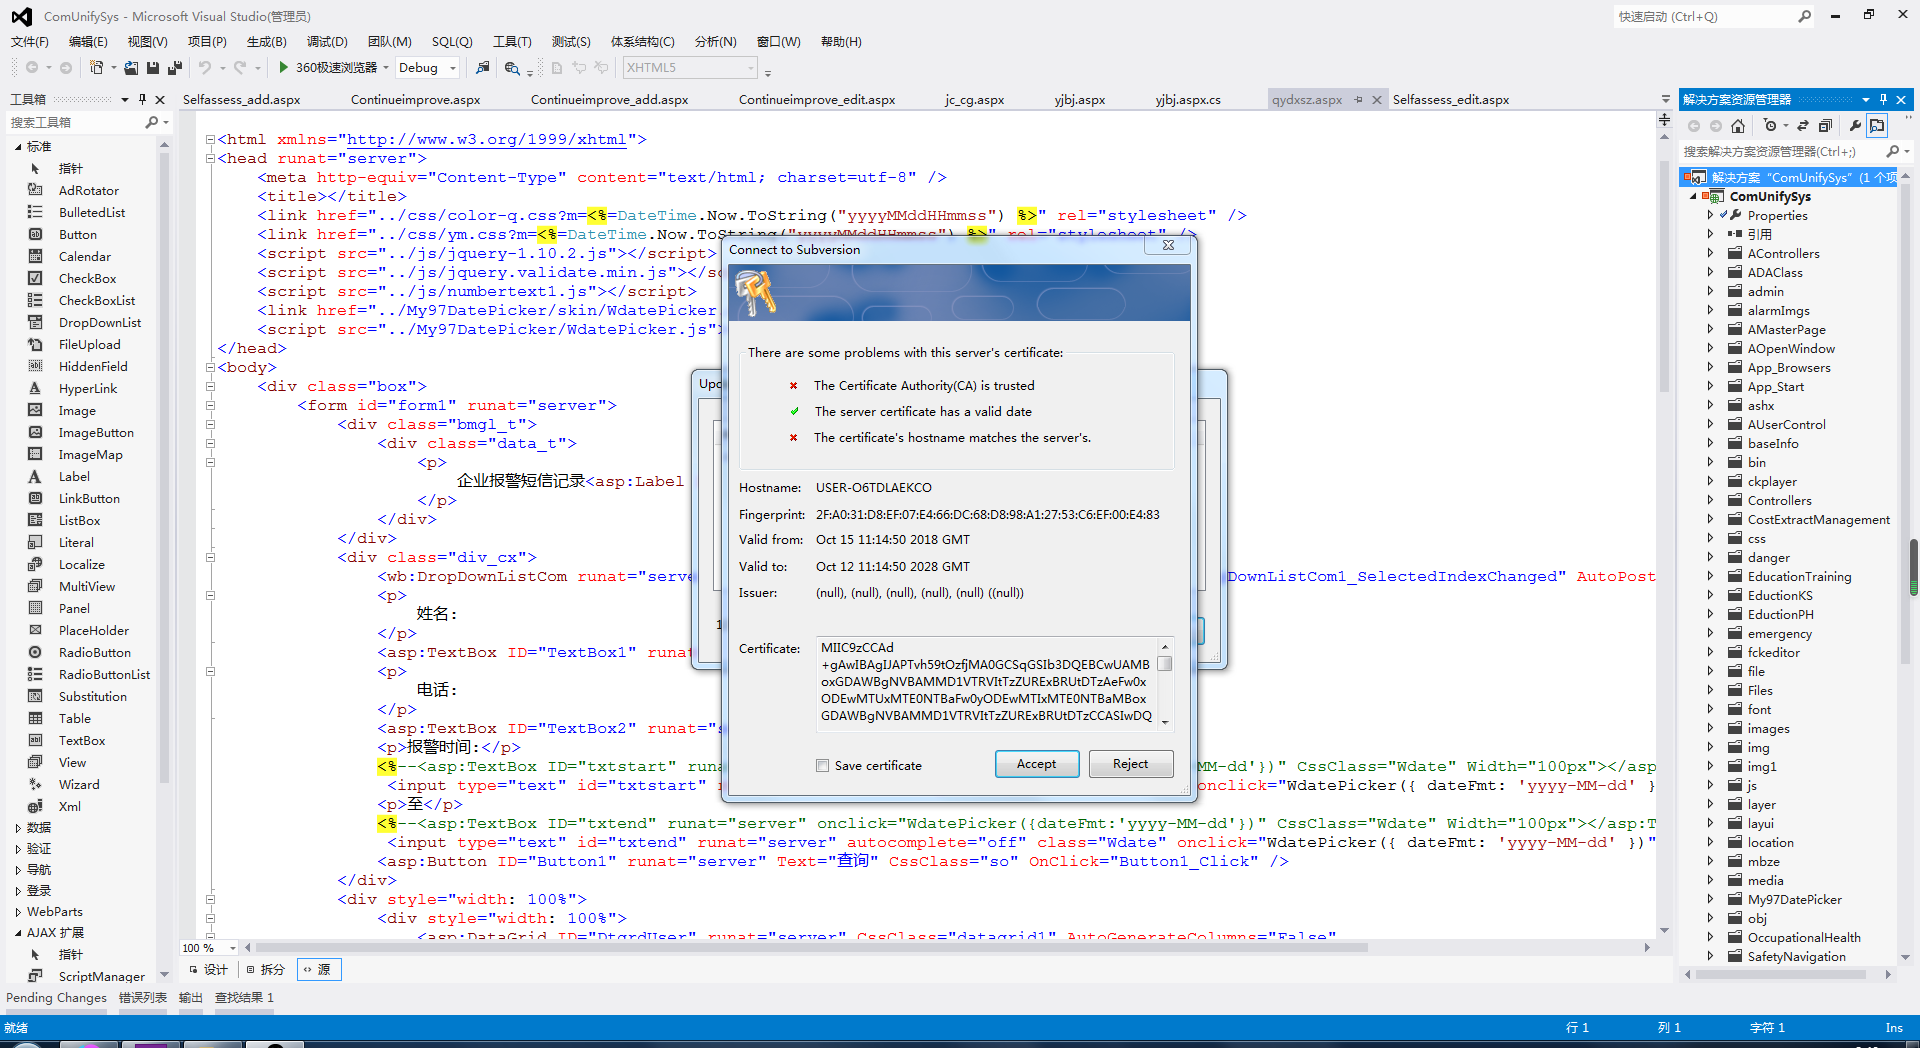Open the editor zoom 100 % dropdown
The image size is (1920, 1048).
point(232,947)
